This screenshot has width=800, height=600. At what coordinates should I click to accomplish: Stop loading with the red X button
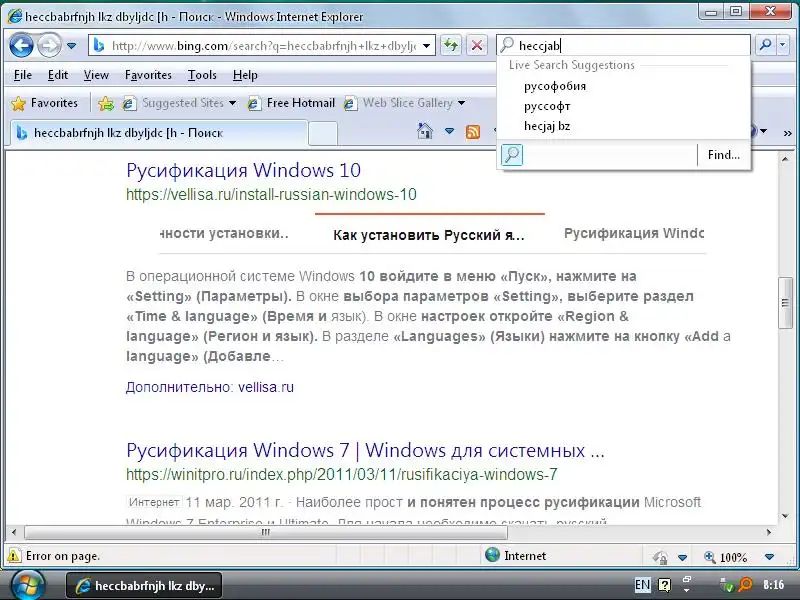coord(477,45)
